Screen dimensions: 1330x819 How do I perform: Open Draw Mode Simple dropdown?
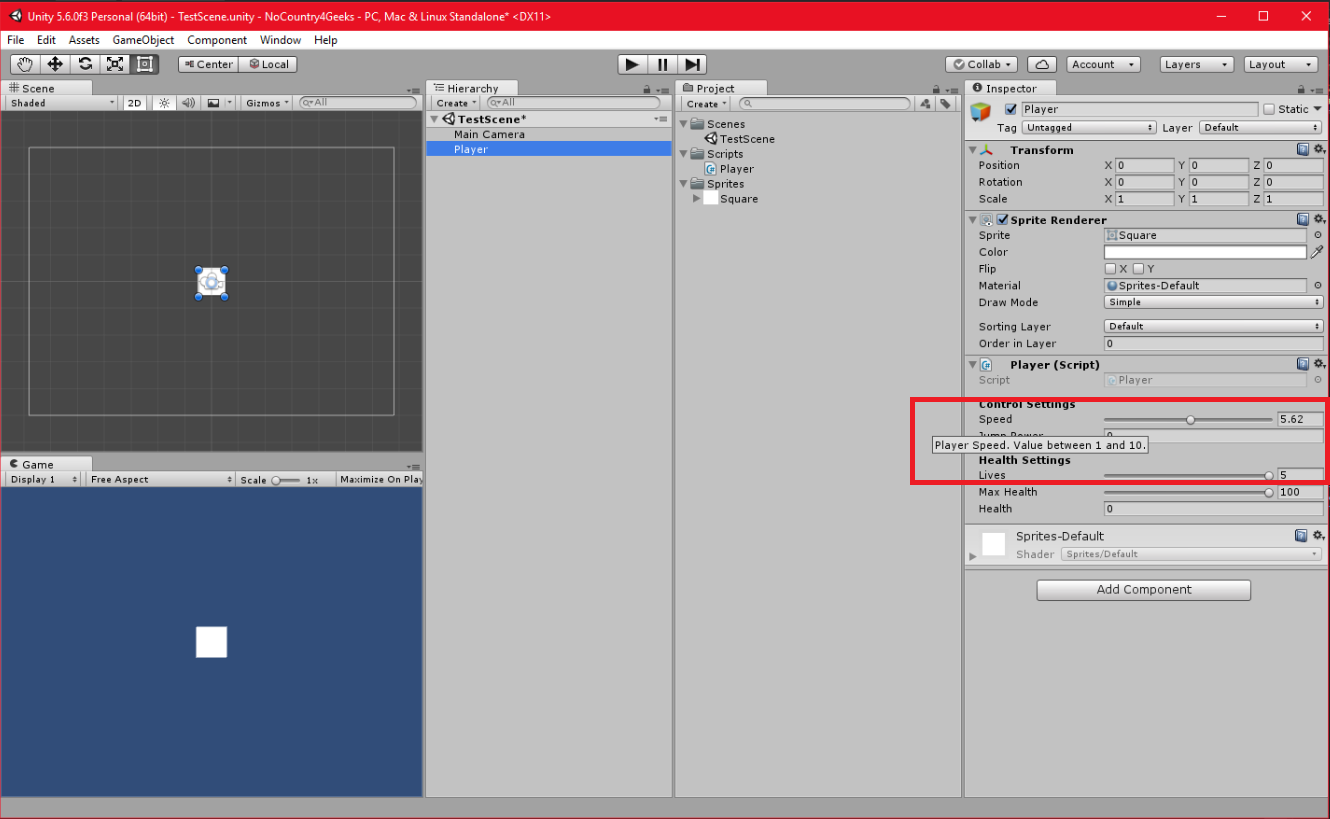[x=1213, y=302]
